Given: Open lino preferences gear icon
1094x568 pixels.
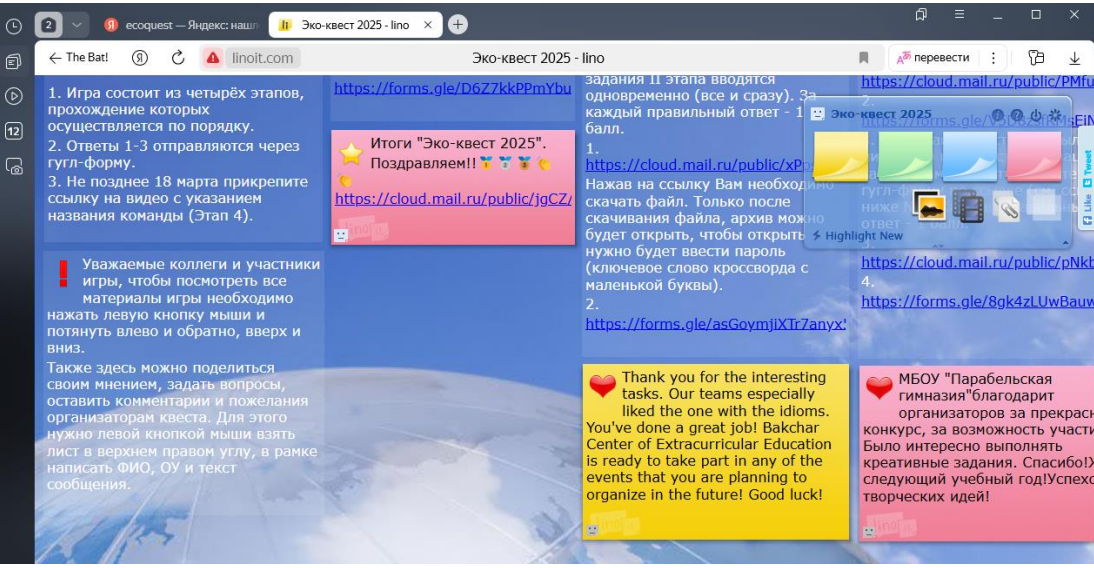Looking at the screenshot, I should pyautogui.click(x=1056, y=115).
